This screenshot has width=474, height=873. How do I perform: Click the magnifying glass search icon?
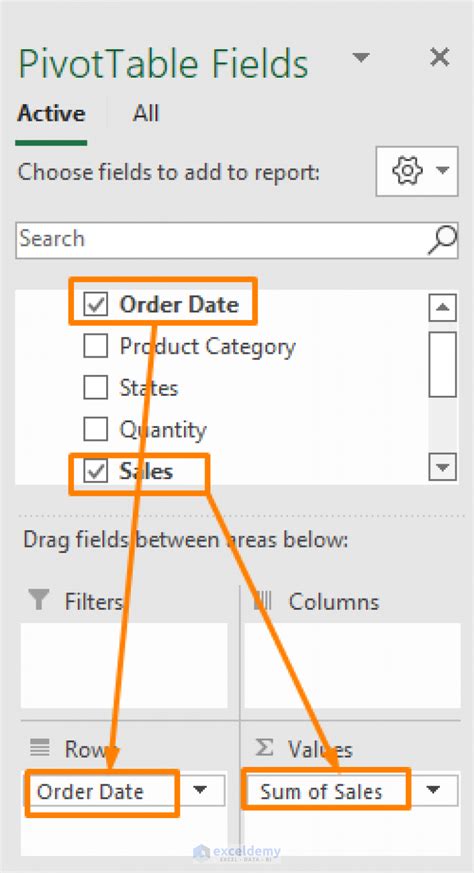(442, 241)
